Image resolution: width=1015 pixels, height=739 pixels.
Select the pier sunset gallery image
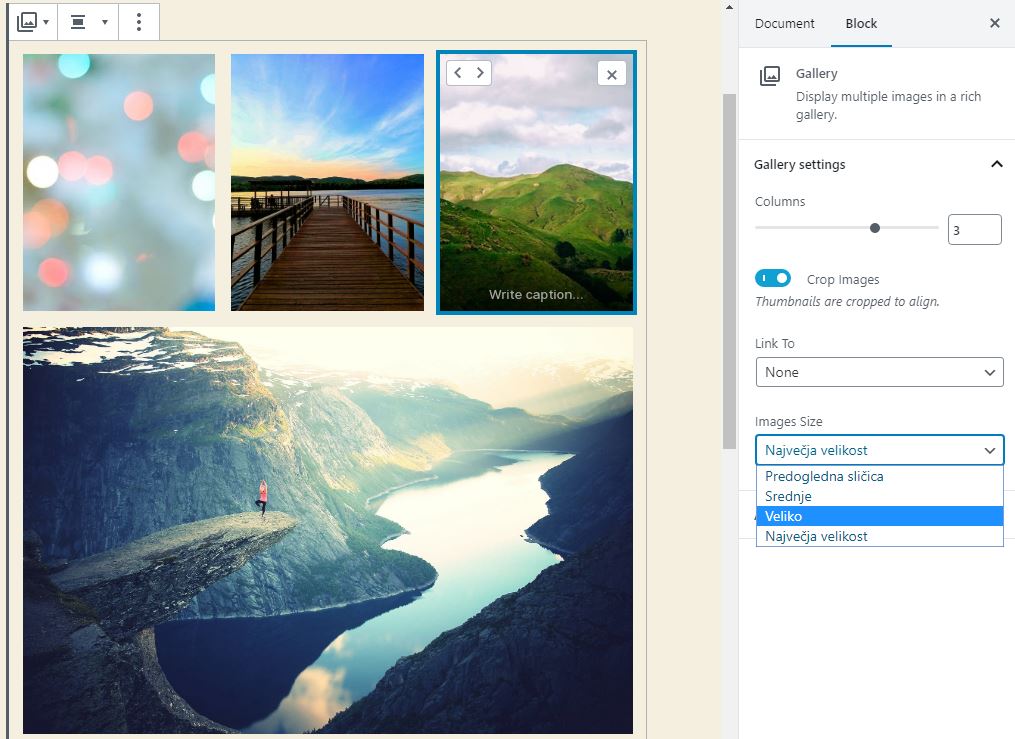coord(327,182)
